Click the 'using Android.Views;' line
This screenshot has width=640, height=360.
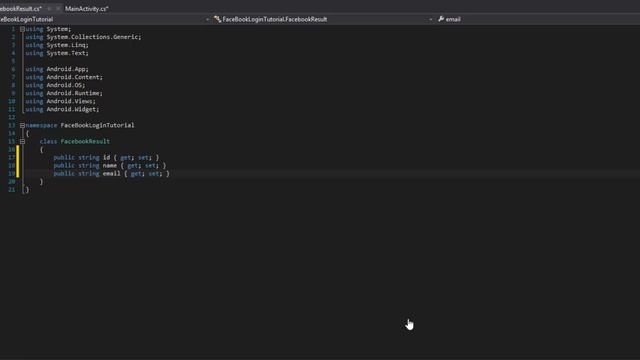coord(60,101)
